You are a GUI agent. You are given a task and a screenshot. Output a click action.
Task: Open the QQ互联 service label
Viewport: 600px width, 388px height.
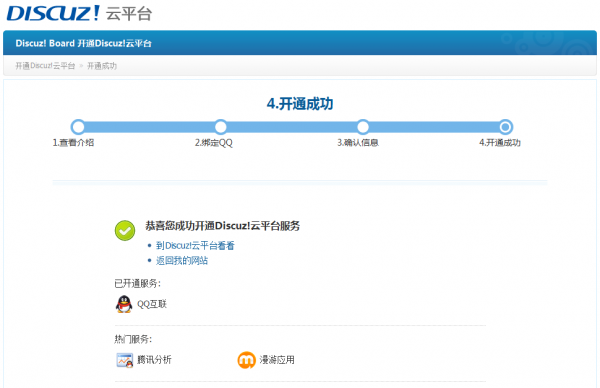[x=152, y=304]
